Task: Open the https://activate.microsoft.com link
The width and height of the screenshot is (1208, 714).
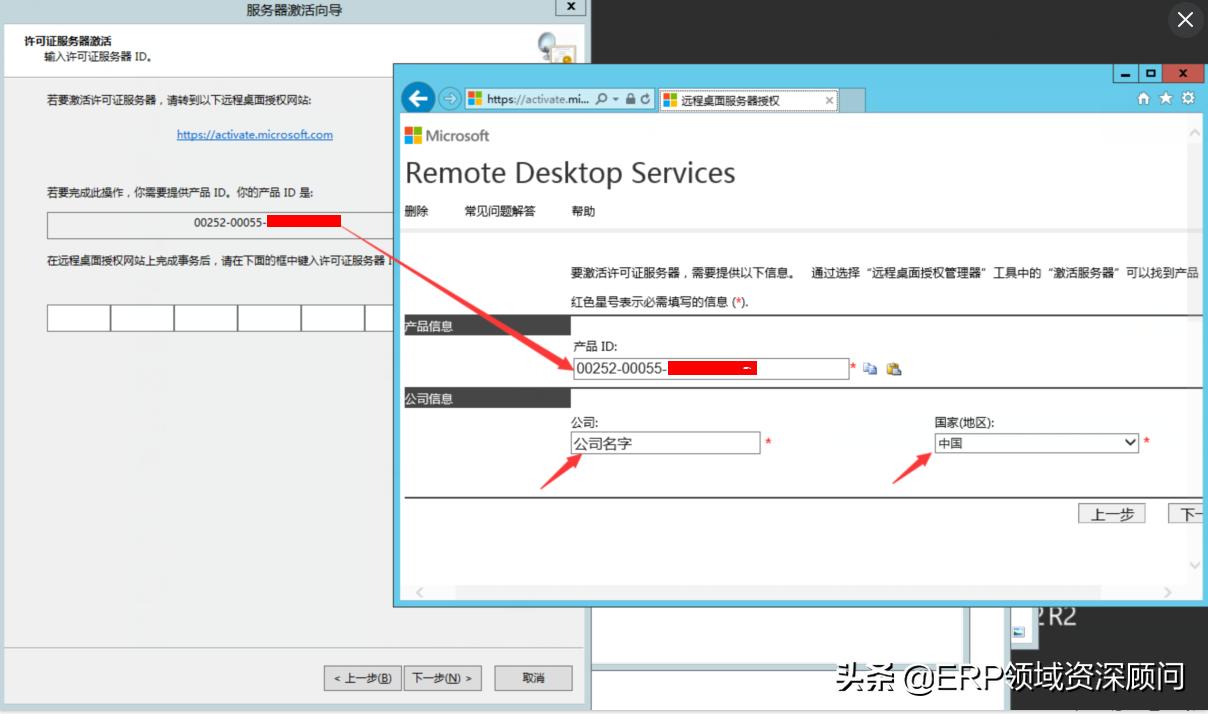Action: point(255,135)
